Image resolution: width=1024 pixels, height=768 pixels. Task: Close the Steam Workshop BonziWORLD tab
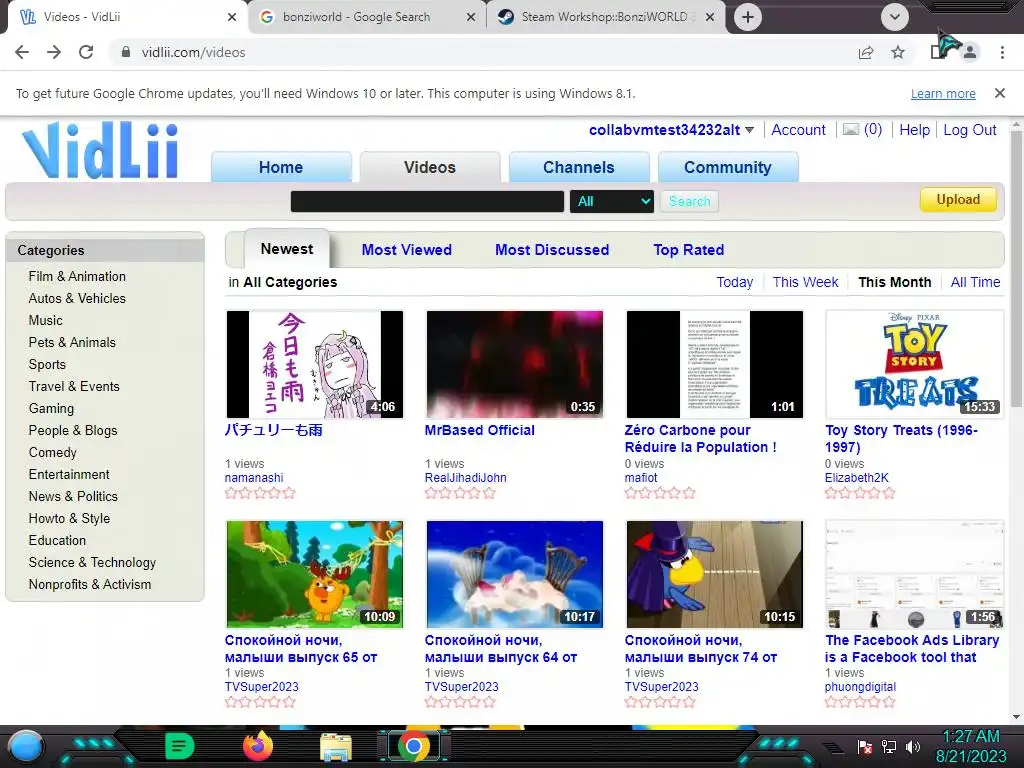click(710, 17)
